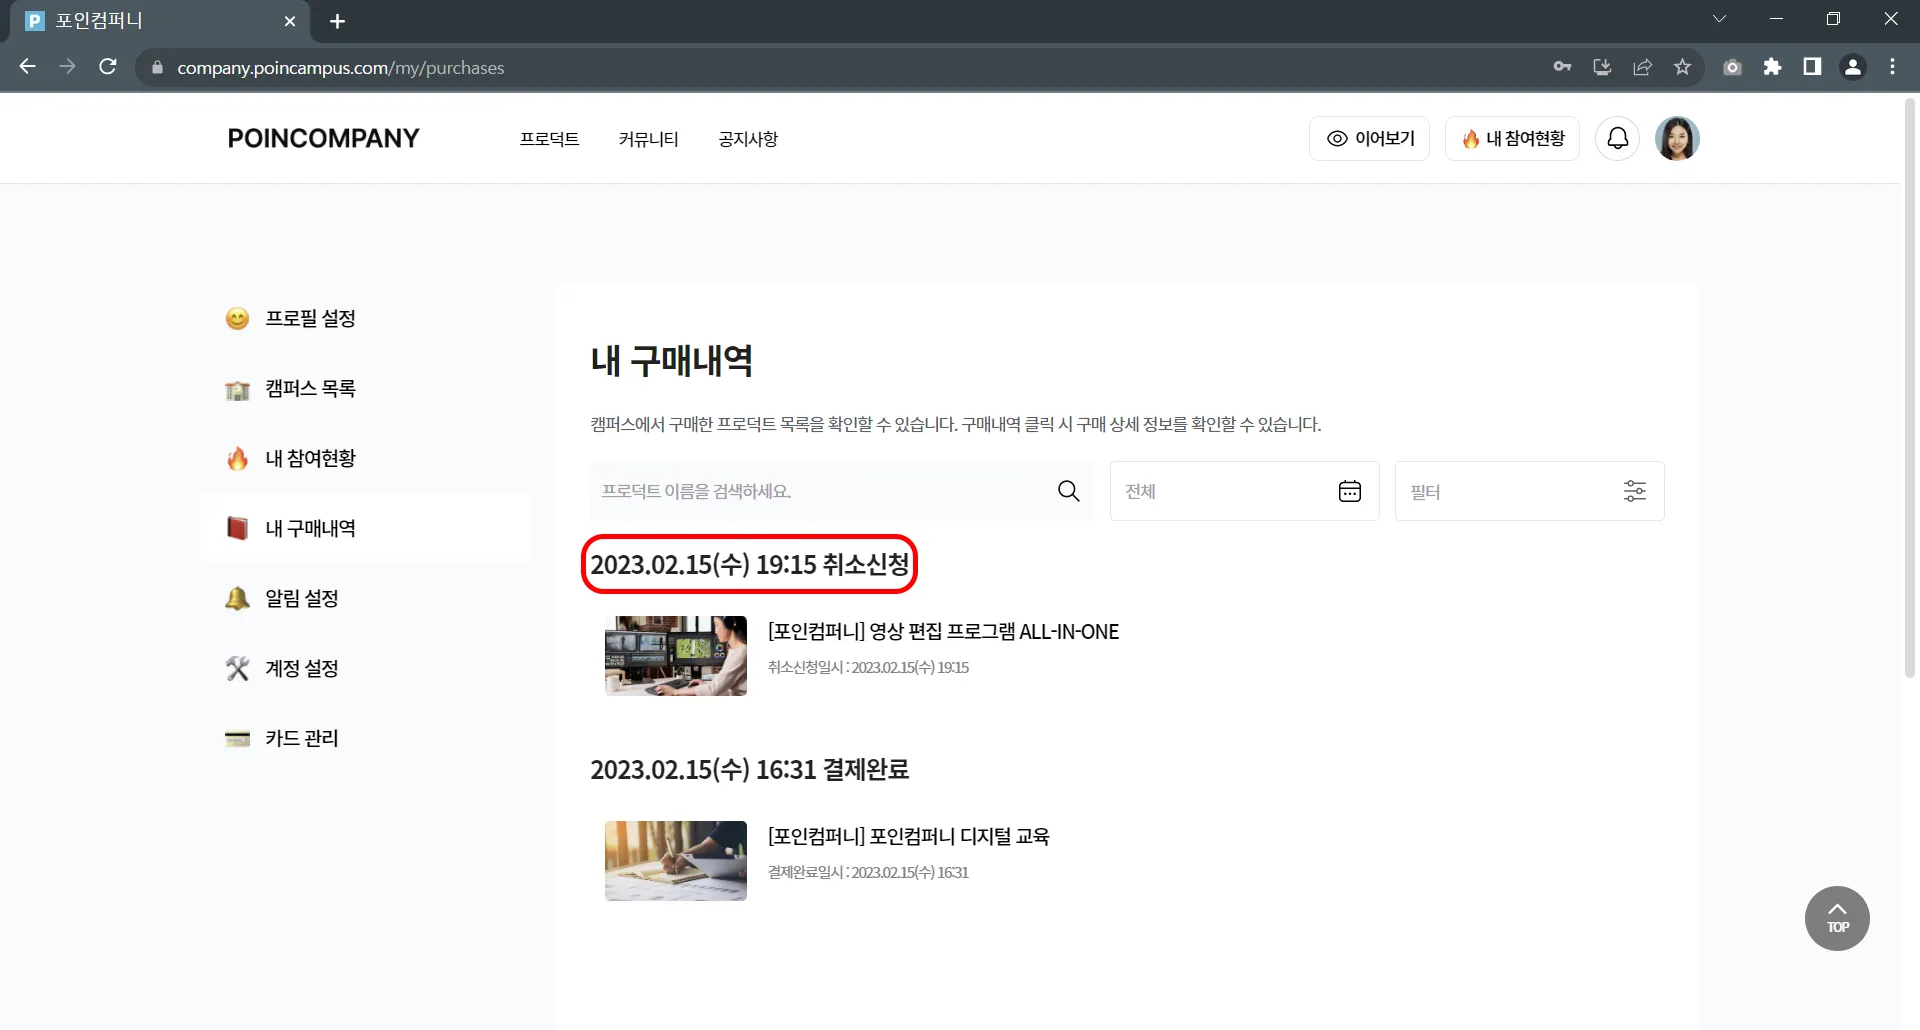
Task: Click the TOP scroll-to-top button
Action: (x=1837, y=918)
